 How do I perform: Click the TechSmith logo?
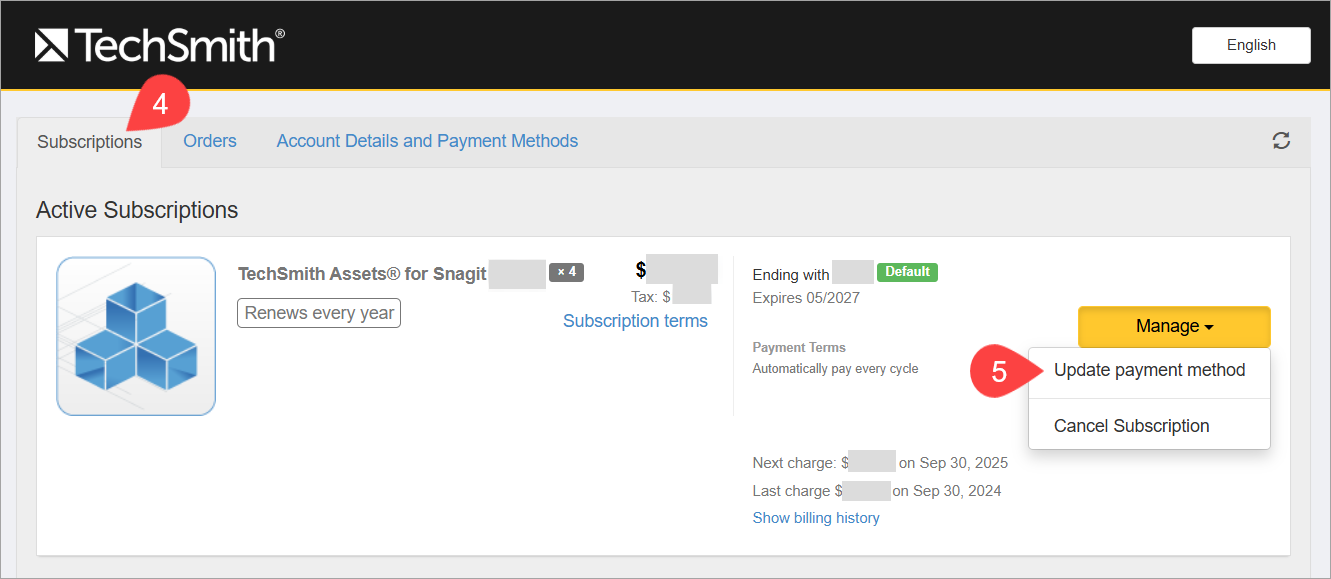click(160, 45)
